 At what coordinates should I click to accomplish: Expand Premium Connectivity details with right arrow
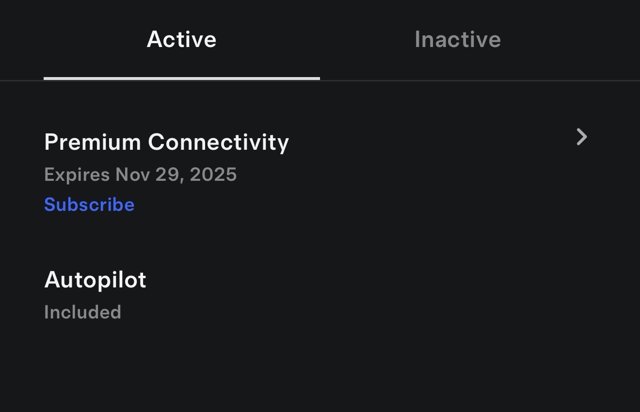point(582,137)
